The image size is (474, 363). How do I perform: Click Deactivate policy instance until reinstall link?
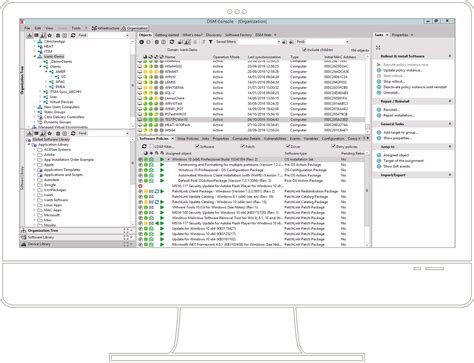coord(415,87)
